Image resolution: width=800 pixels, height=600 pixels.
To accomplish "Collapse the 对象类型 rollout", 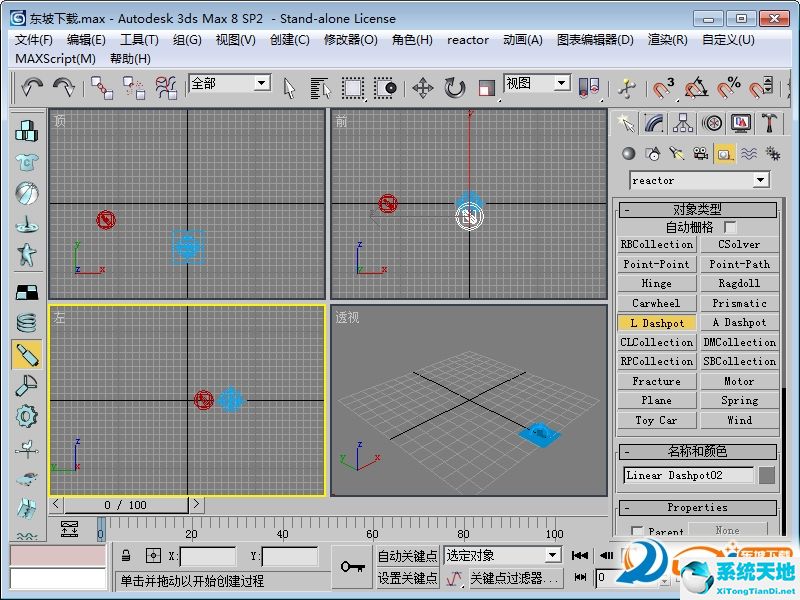I will [697, 209].
